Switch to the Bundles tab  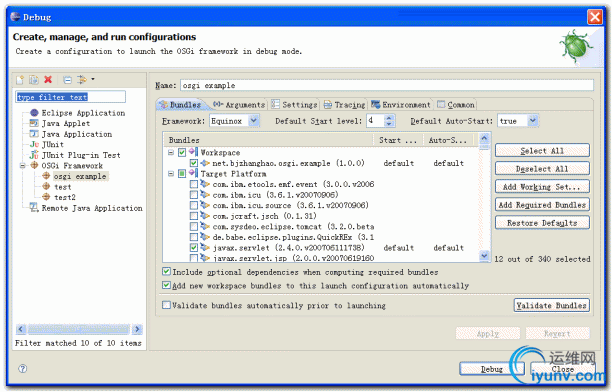point(180,105)
